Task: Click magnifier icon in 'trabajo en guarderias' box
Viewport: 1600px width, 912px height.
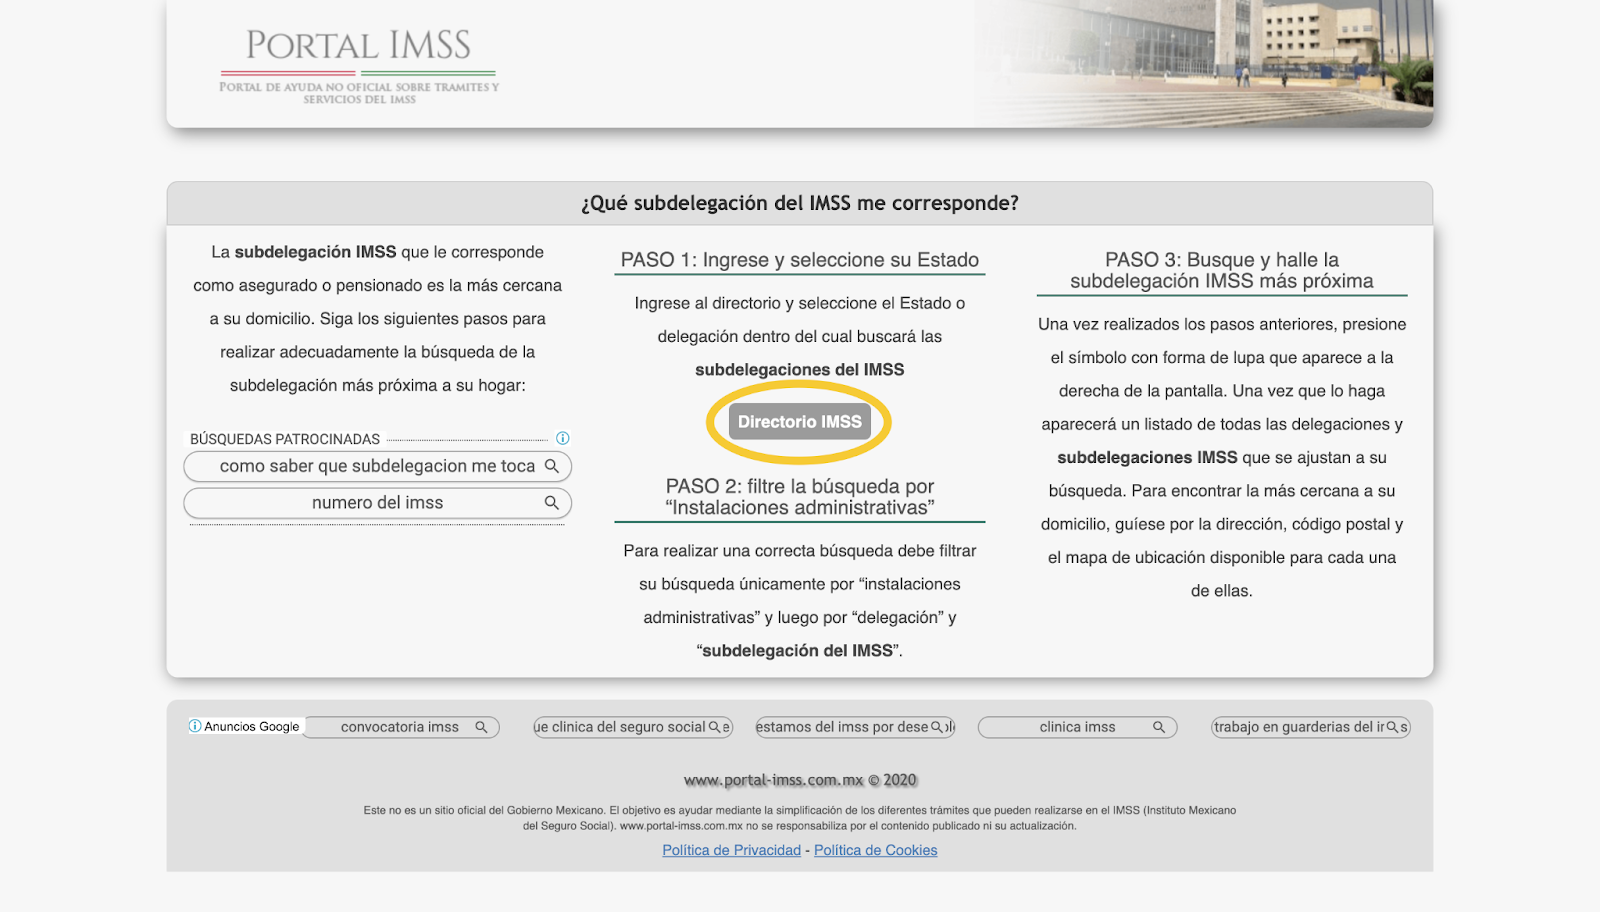Action: pos(1392,727)
